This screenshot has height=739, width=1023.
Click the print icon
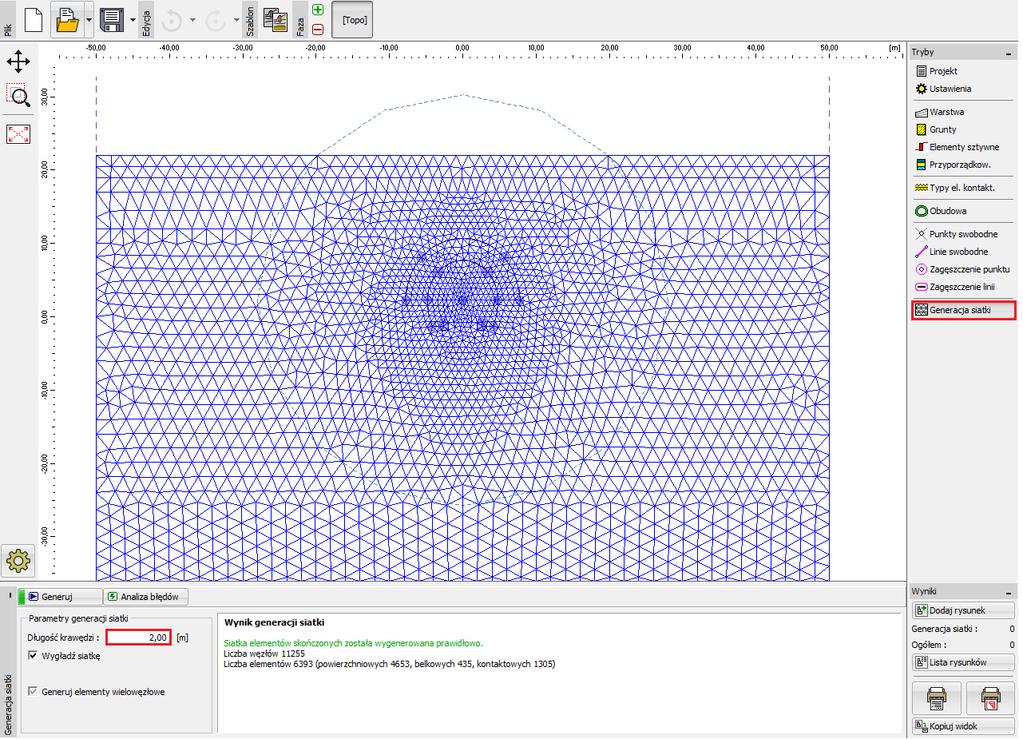pyautogui.click(x=937, y=699)
